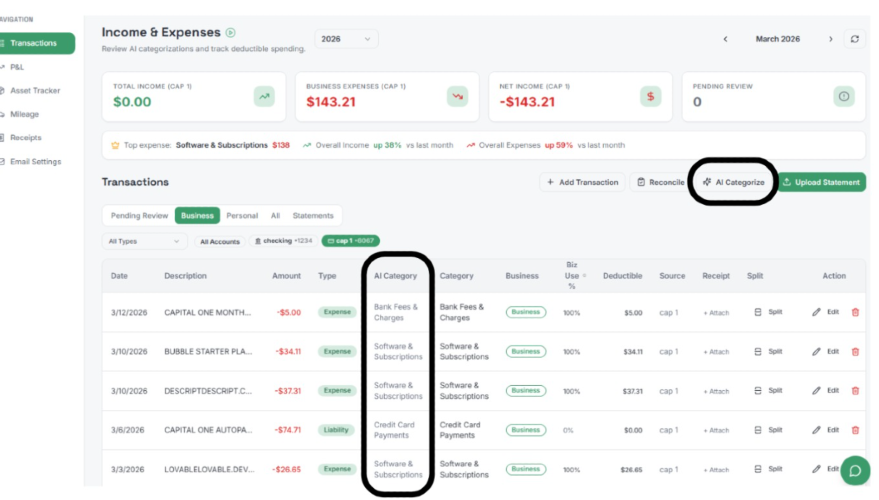
Task: Click the Software & Subscriptions top expense
Action: (221, 145)
